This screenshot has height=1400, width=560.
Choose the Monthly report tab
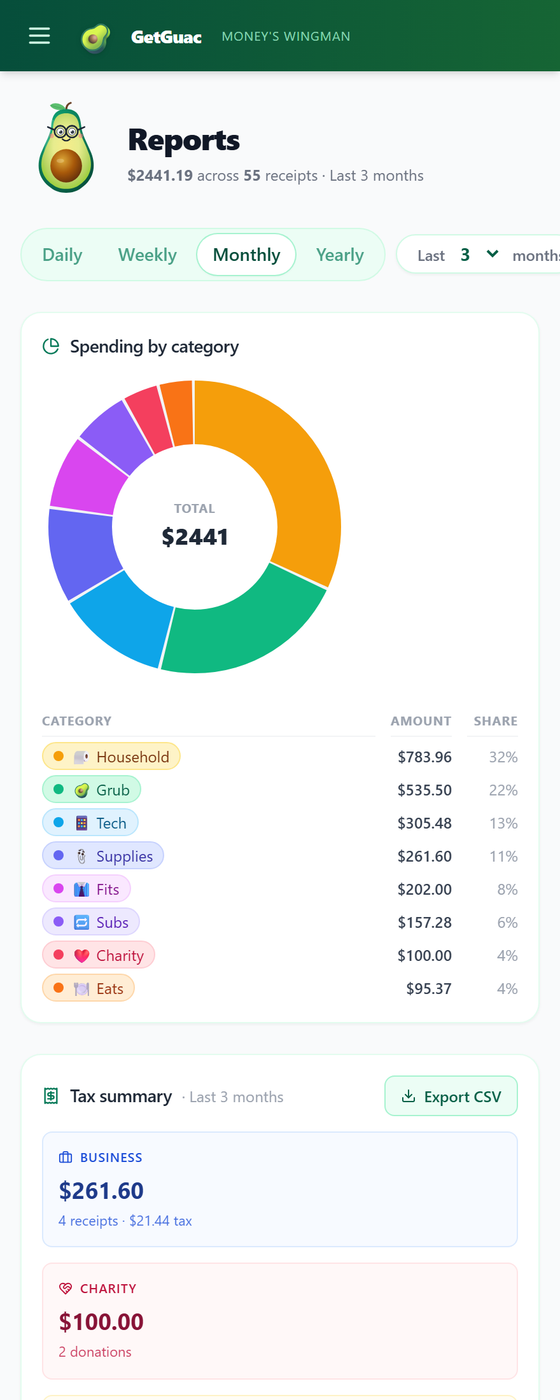[x=246, y=255]
